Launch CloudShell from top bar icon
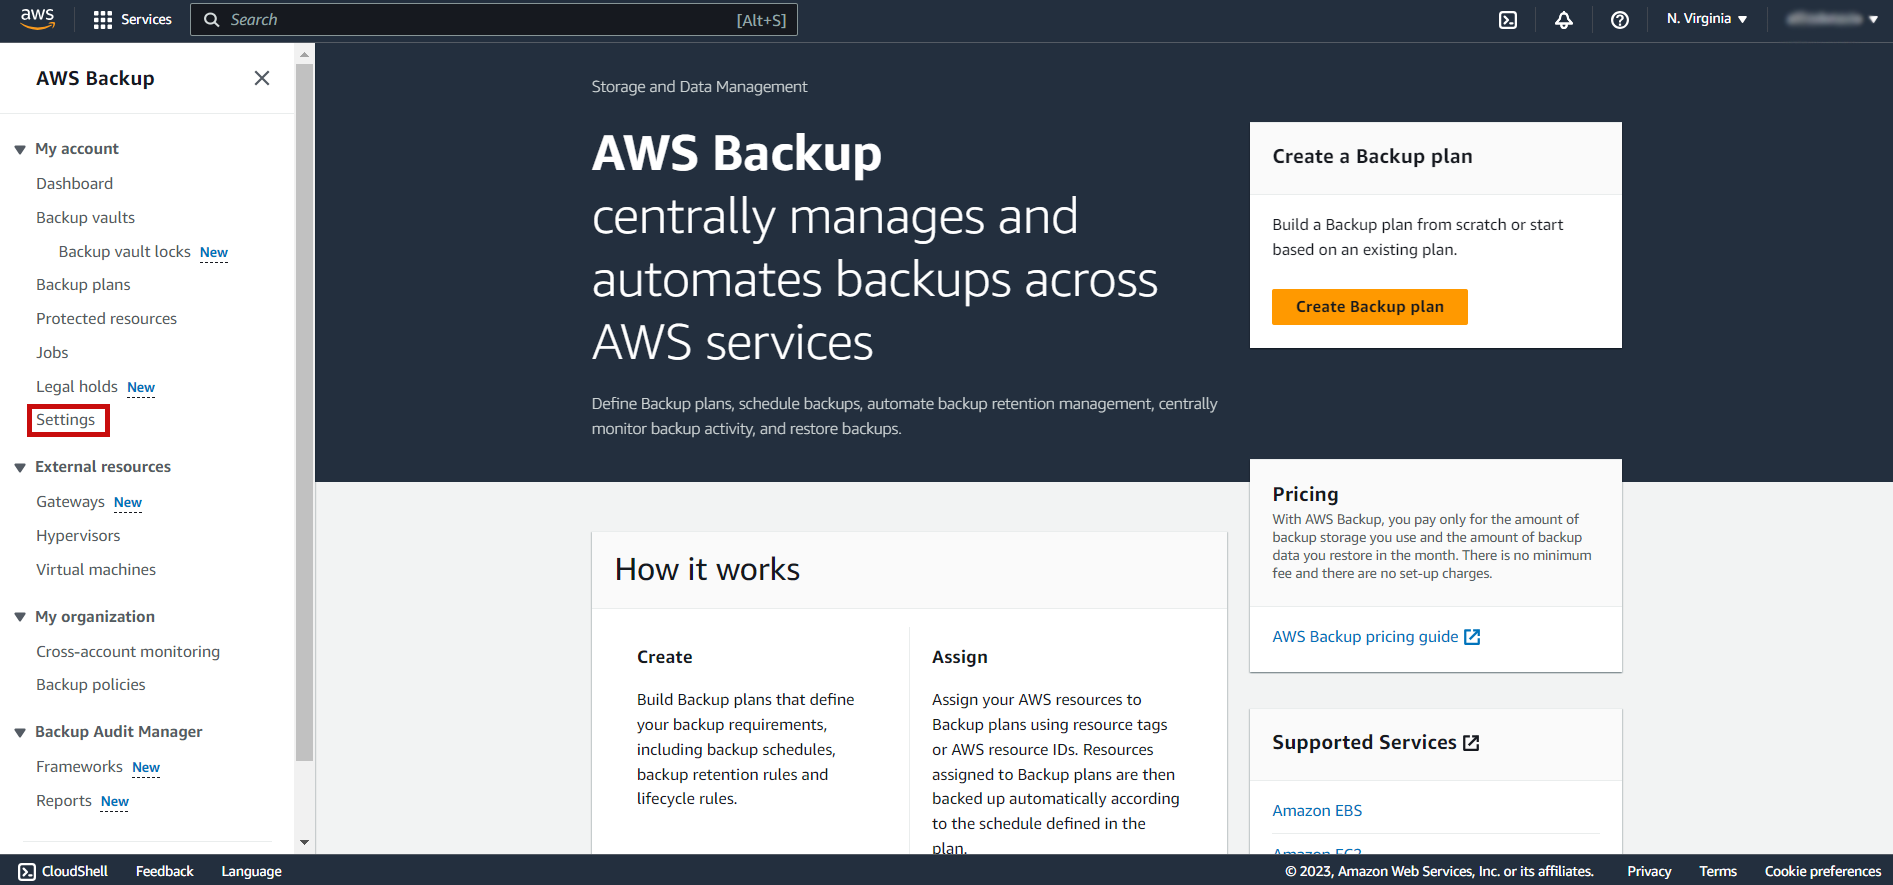The image size is (1893, 885). pyautogui.click(x=1508, y=20)
